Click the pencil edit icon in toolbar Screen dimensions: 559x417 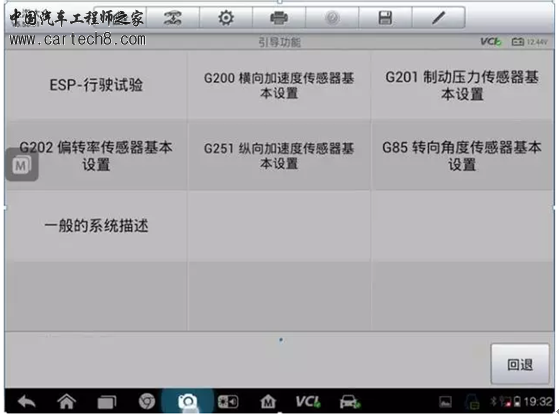pyautogui.click(x=439, y=18)
